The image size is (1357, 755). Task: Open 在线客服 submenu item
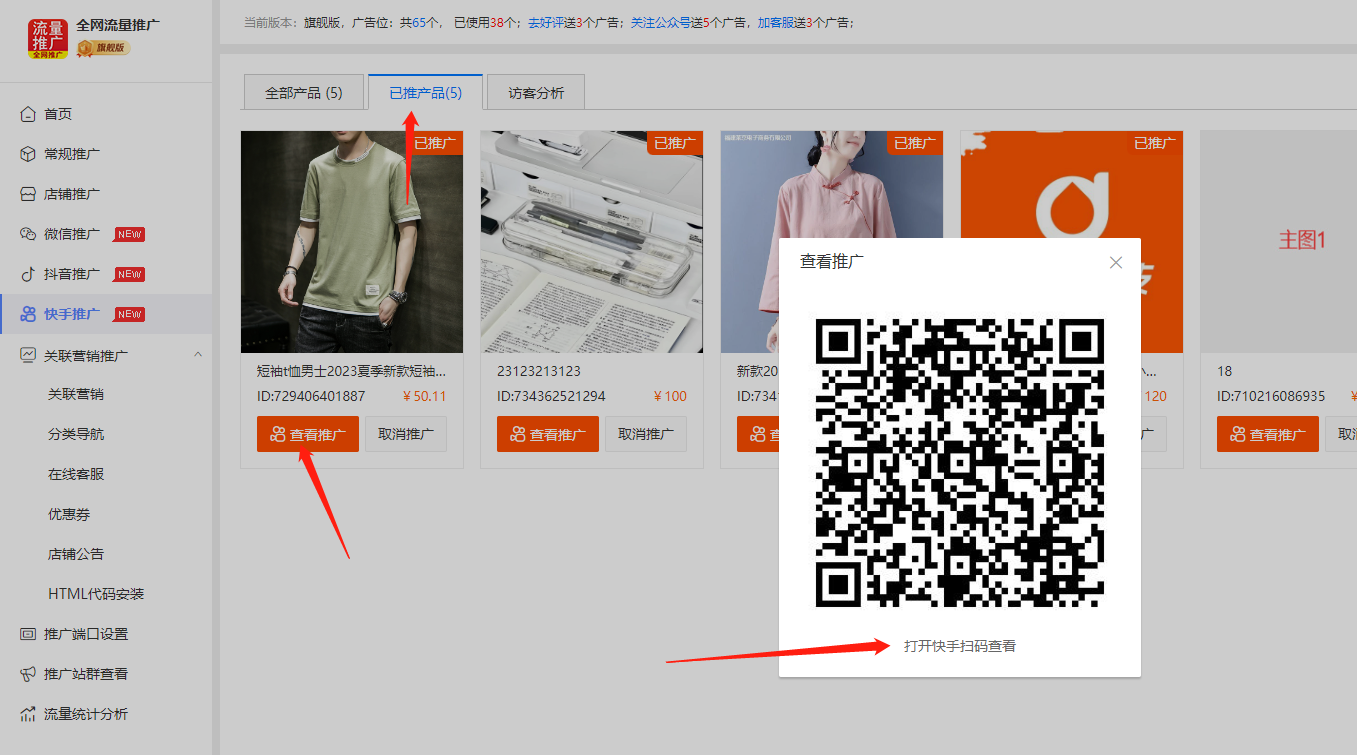point(76,474)
